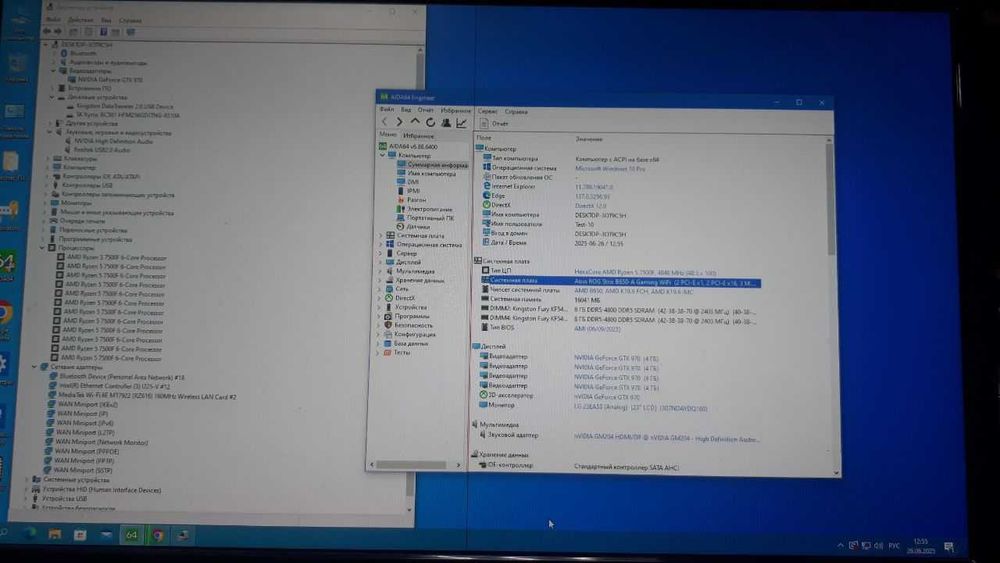Select the highlighted Системная плата Asus ROG row

click(621, 281)
